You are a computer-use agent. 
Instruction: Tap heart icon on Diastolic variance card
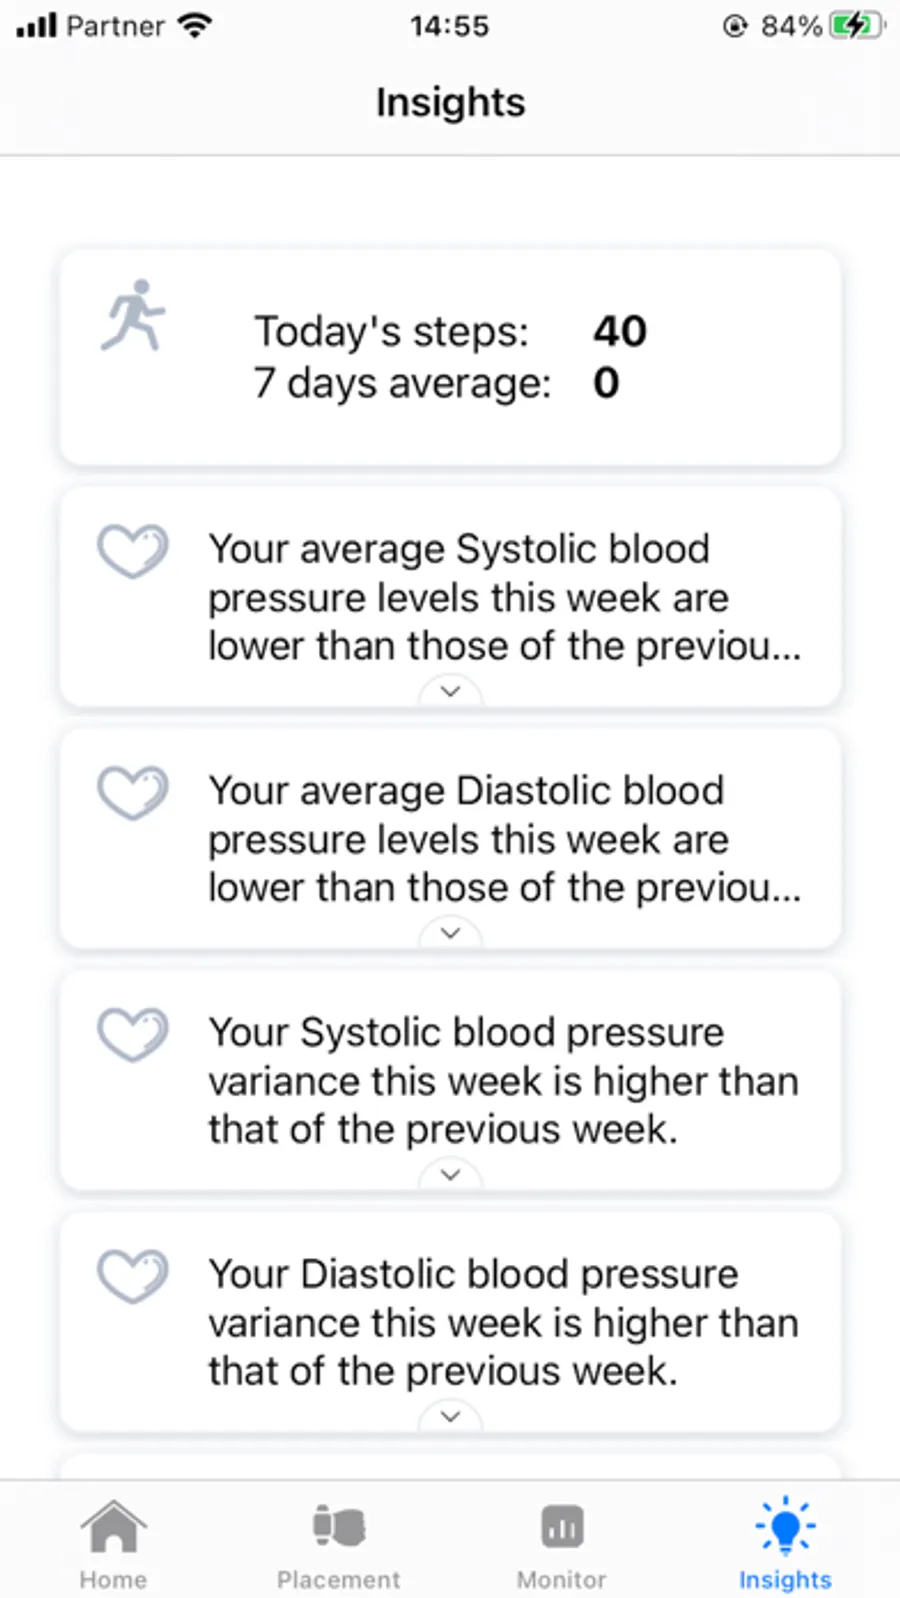coord(132,1276)
